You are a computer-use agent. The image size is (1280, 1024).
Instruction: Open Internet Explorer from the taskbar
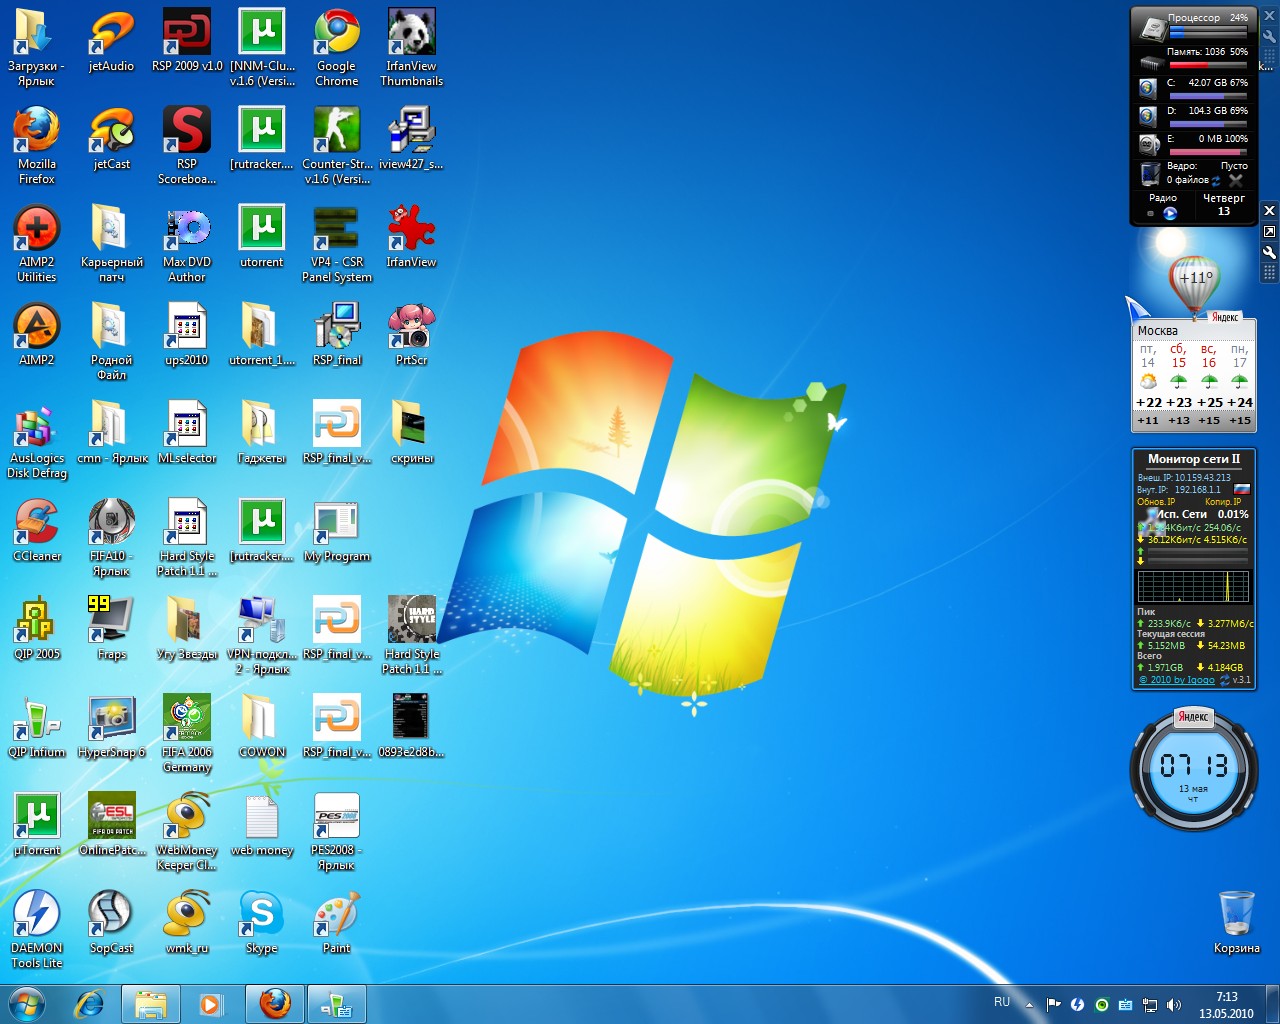pos(90,1004)
